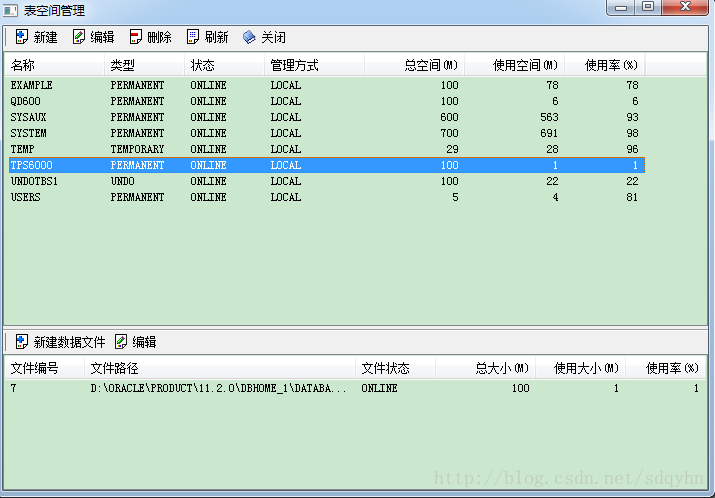Click usage rate 81 in USERS row
The width and height of the screenshot is (715, 498).
(632, 197)
